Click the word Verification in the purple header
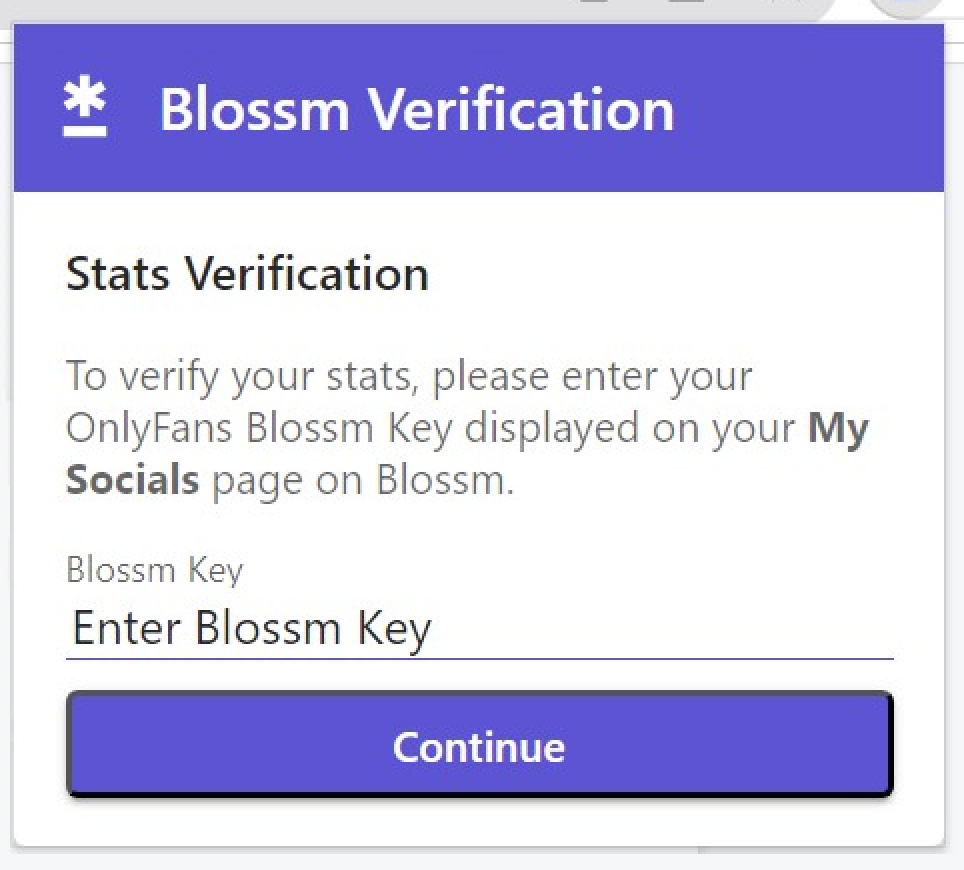The height and width of the screenshot is (870, 964). [521, 109]
